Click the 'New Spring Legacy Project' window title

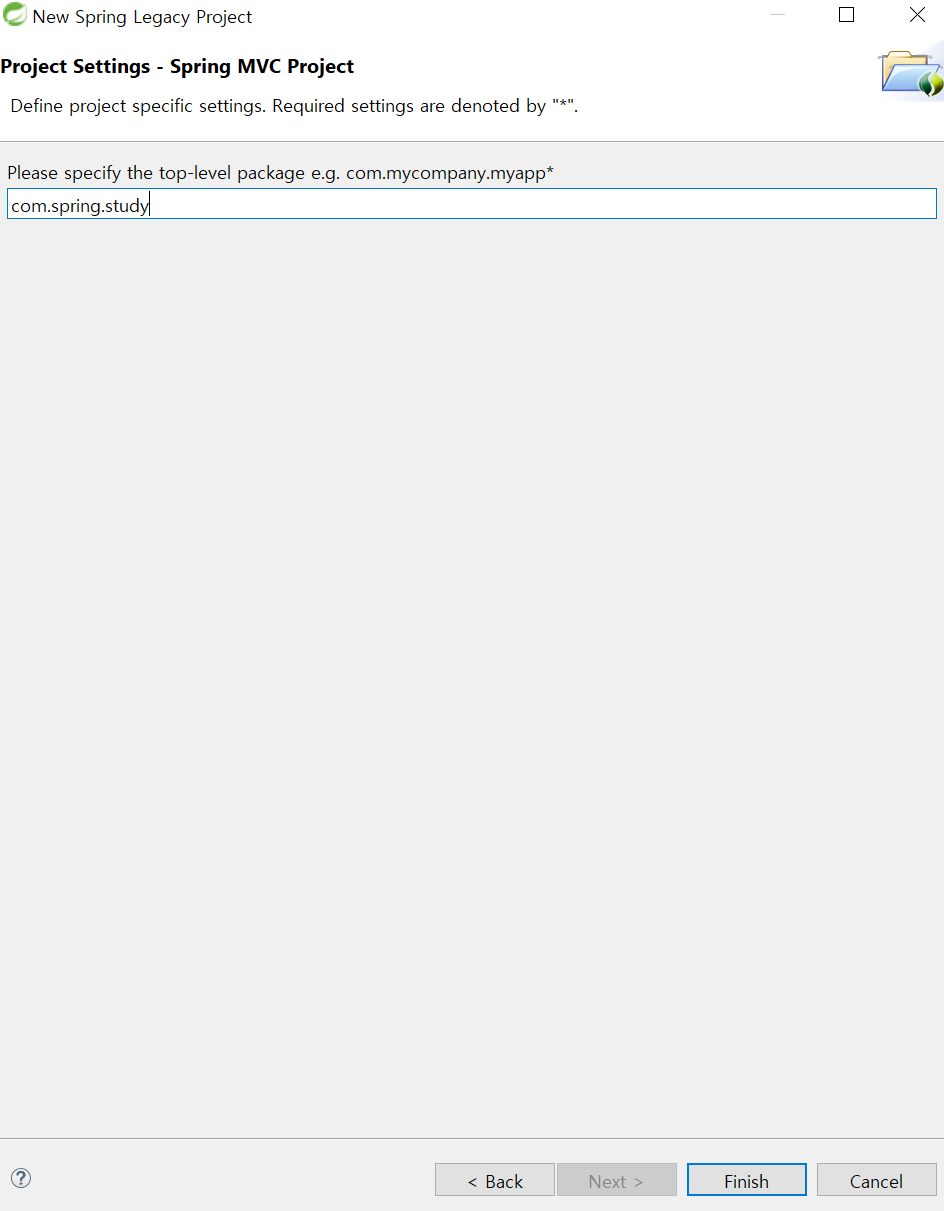coord(142,17)
